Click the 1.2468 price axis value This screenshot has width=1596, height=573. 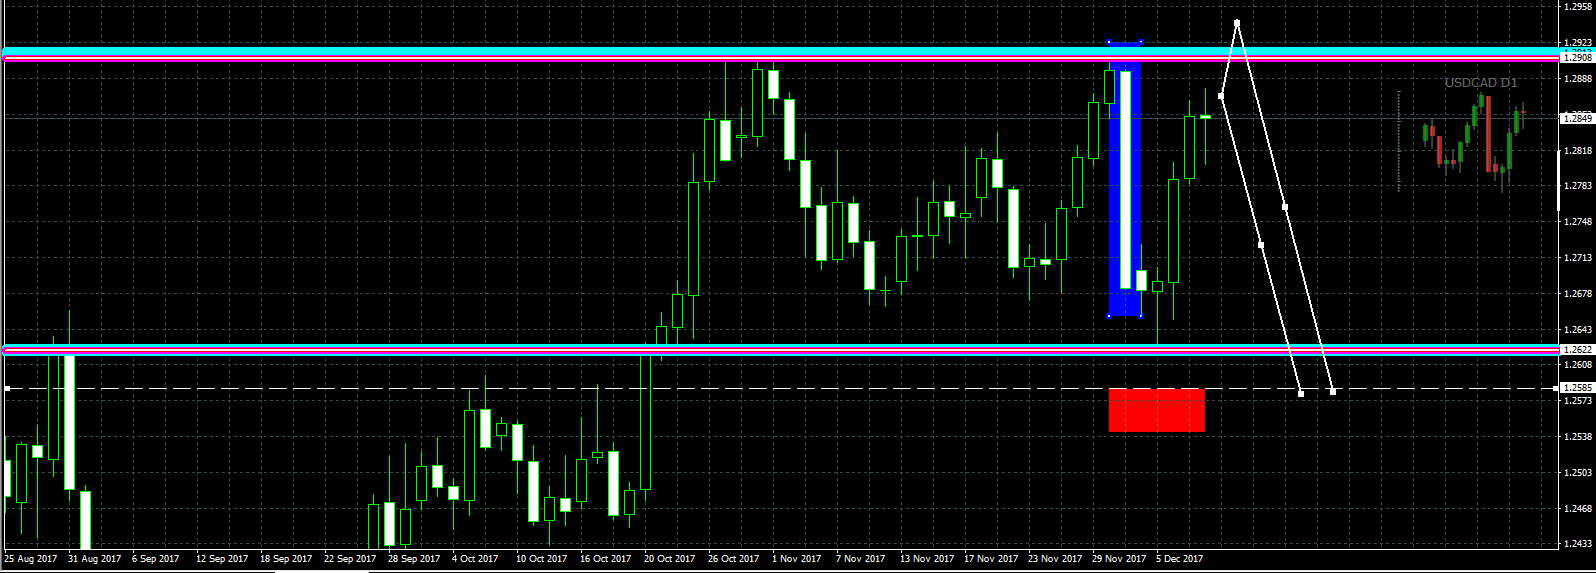pyautogui.click(x=1578, y=509)
